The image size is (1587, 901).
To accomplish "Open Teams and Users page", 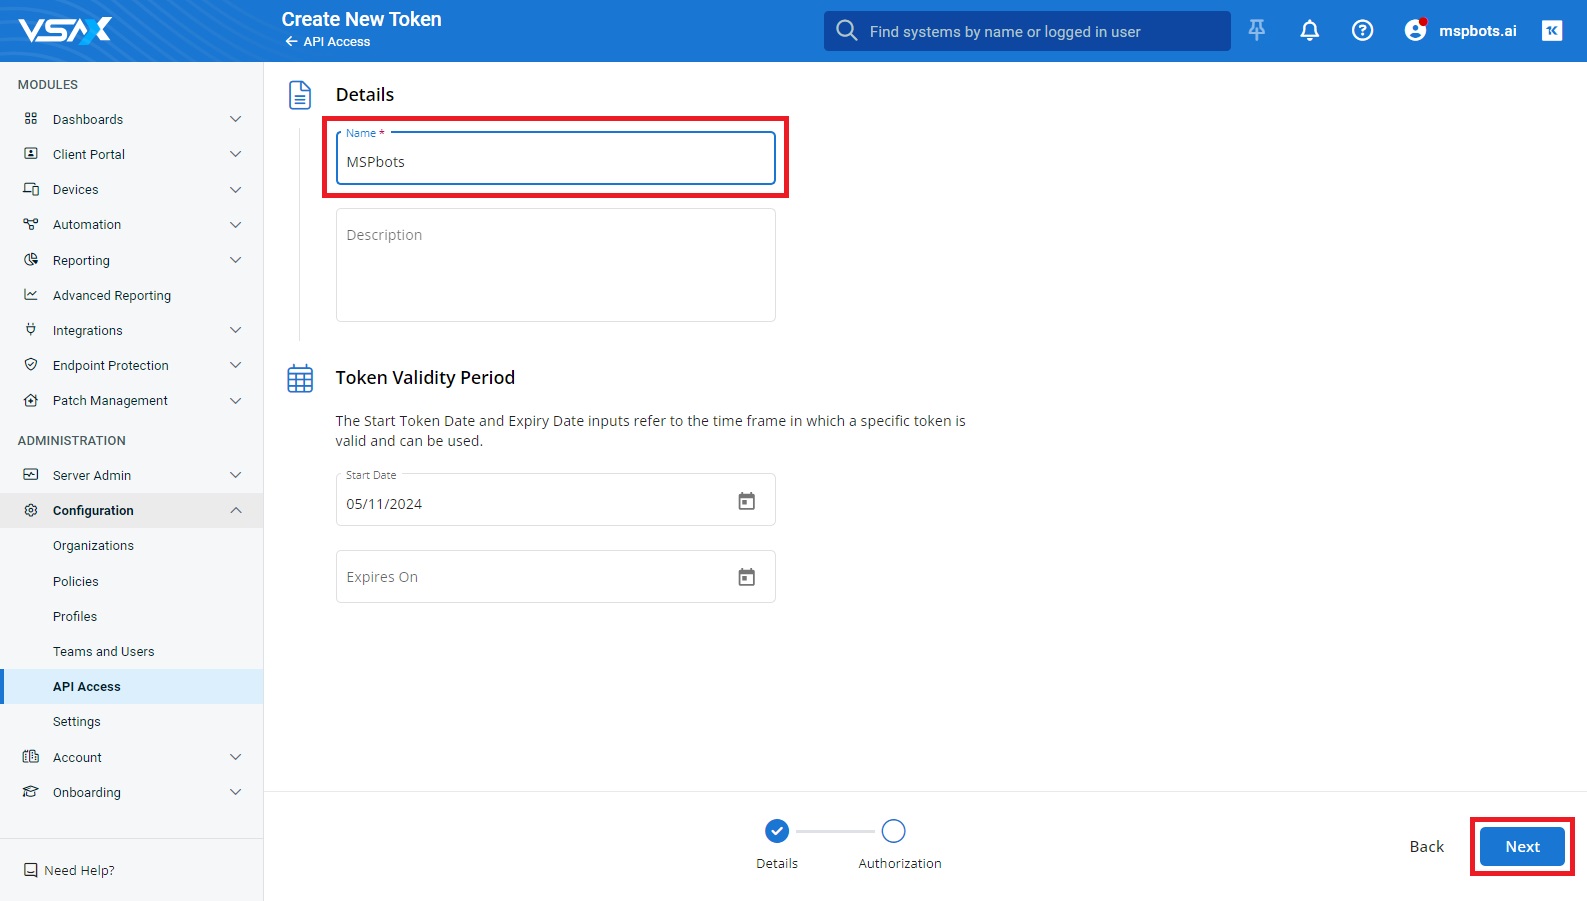I will pos(104,652).
